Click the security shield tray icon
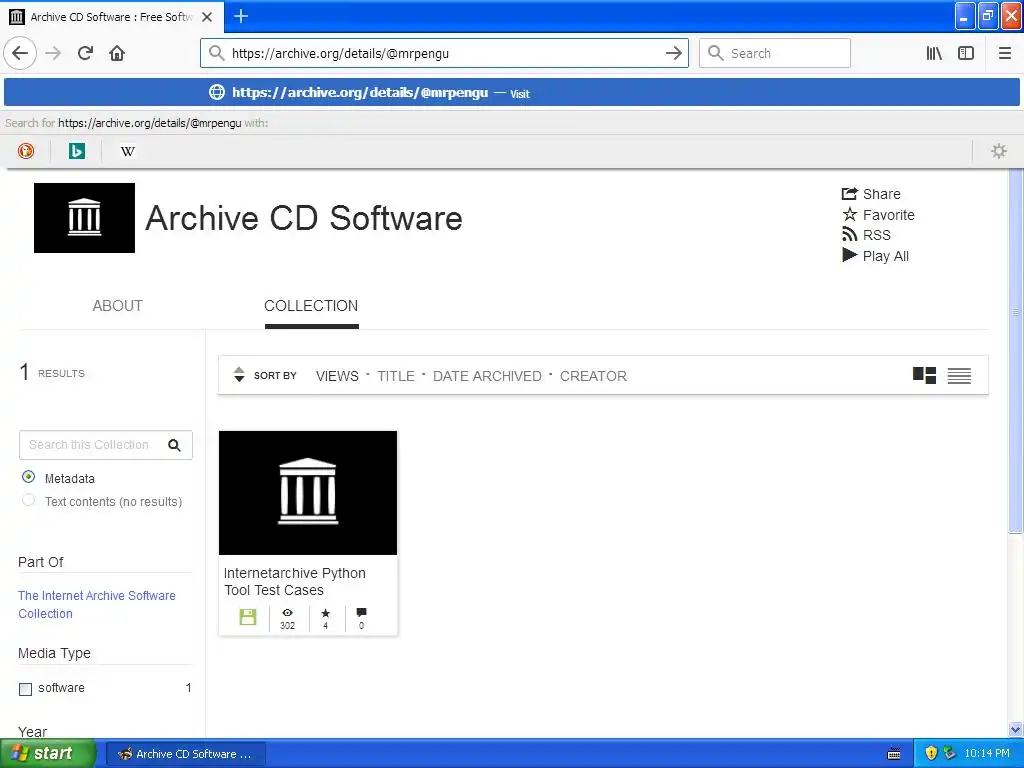This screenshot has width=1024, height=768. 931,753
